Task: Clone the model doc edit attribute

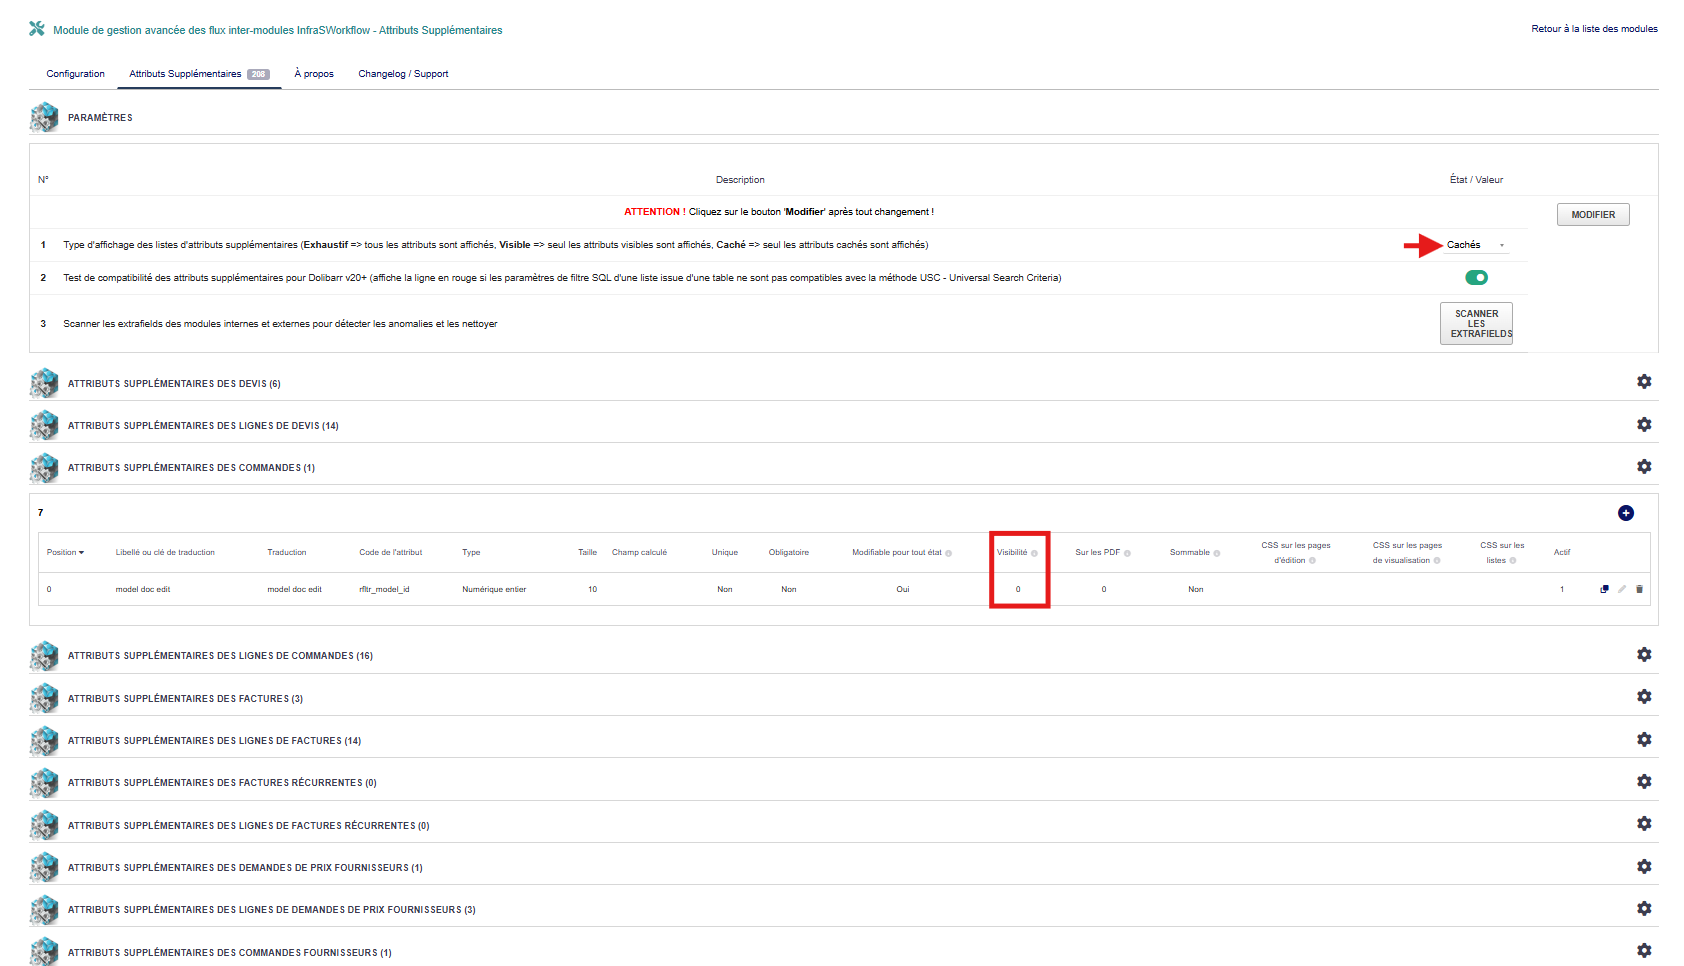Action: click(1604, 589)
